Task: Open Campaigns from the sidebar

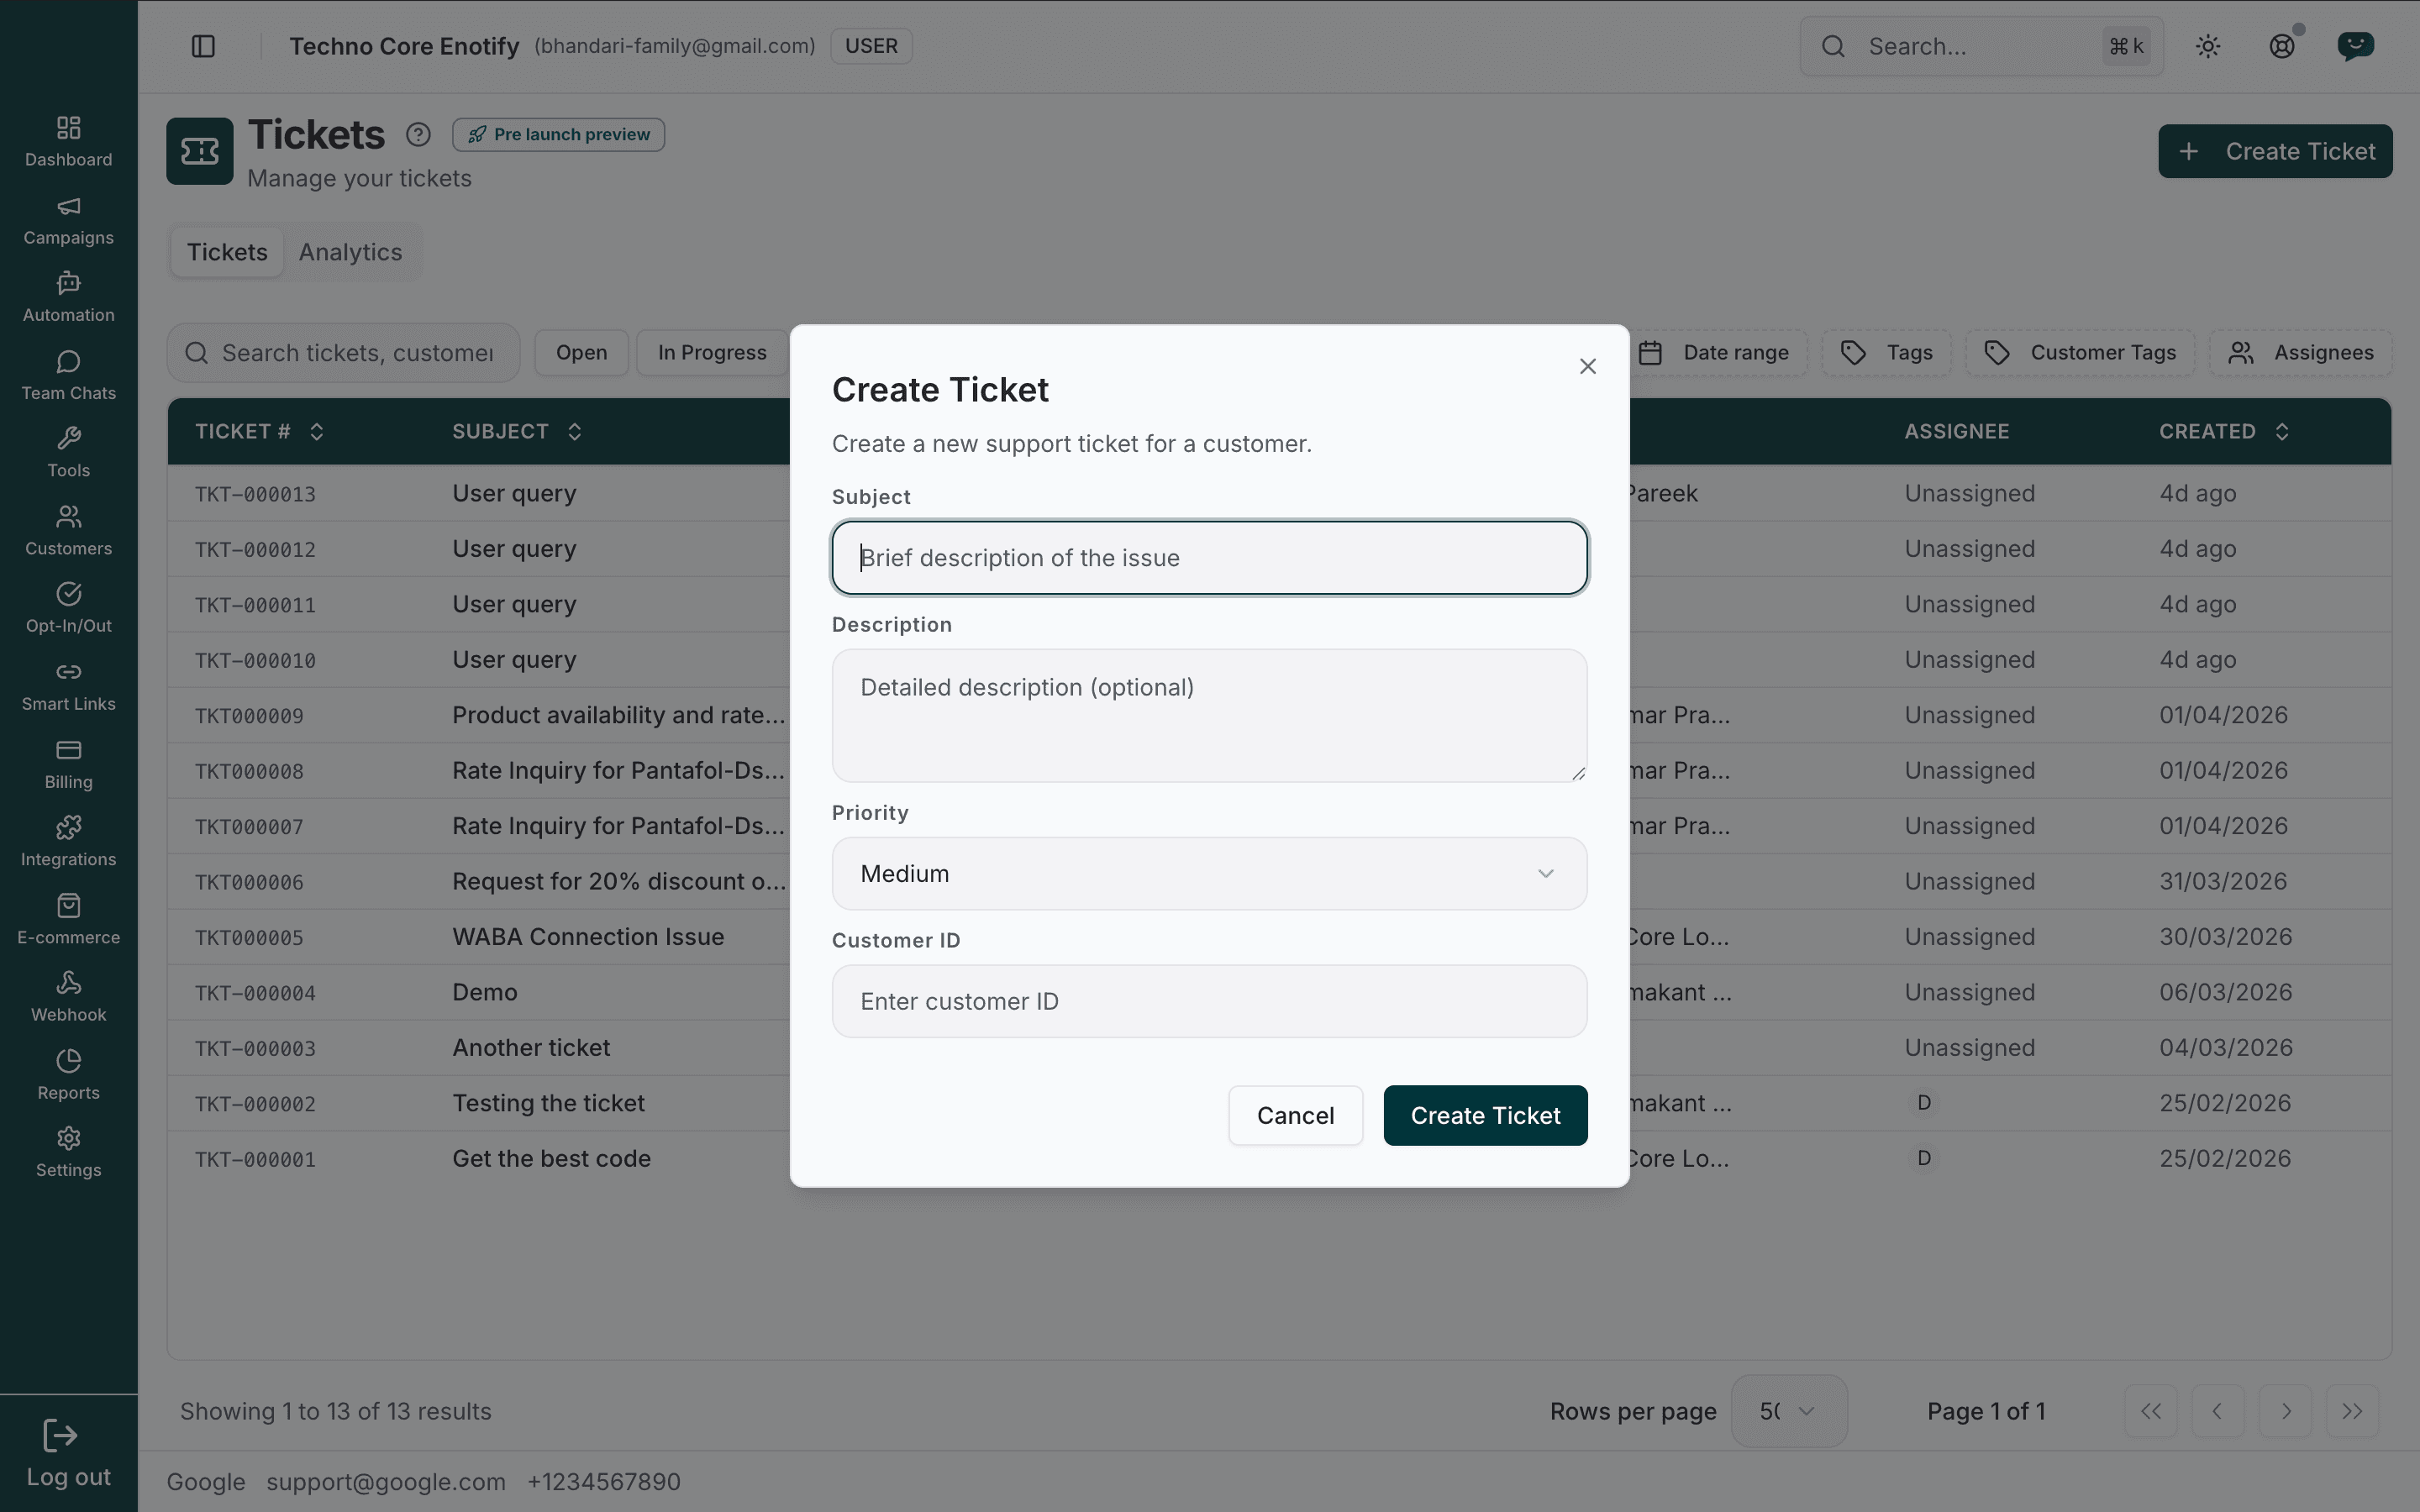Action: click(x=68, y=220)
